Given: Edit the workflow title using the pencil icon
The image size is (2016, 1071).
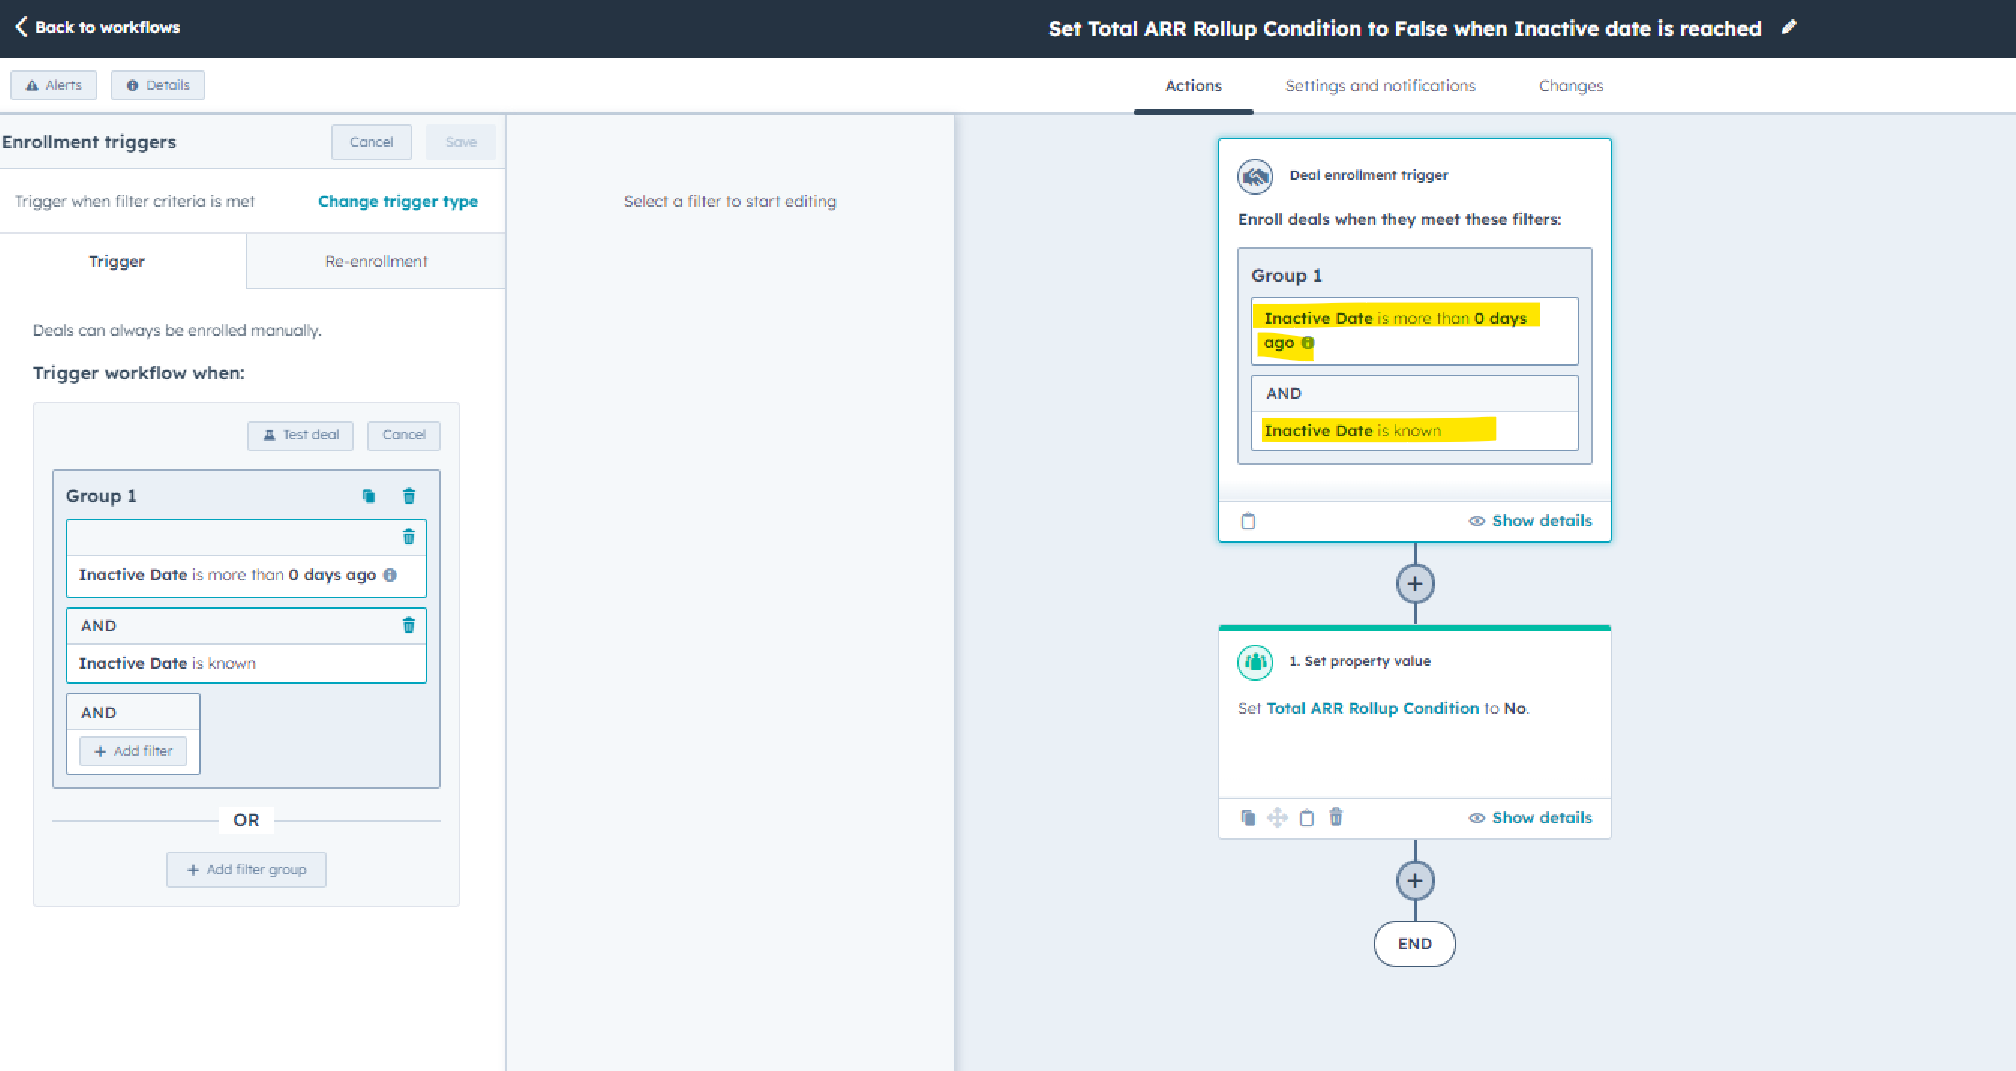Looking at the screenshot, I should 1789,27.
